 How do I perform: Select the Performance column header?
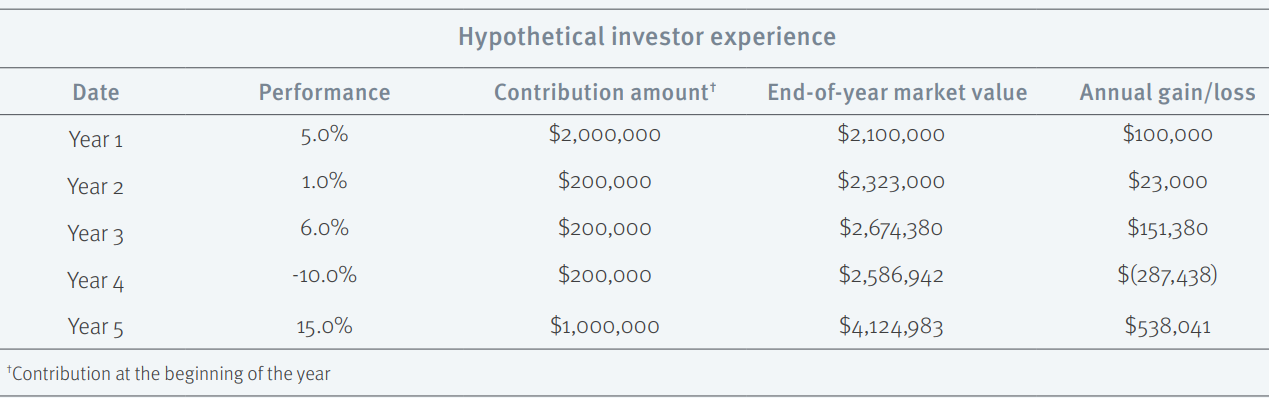point(324,93)
